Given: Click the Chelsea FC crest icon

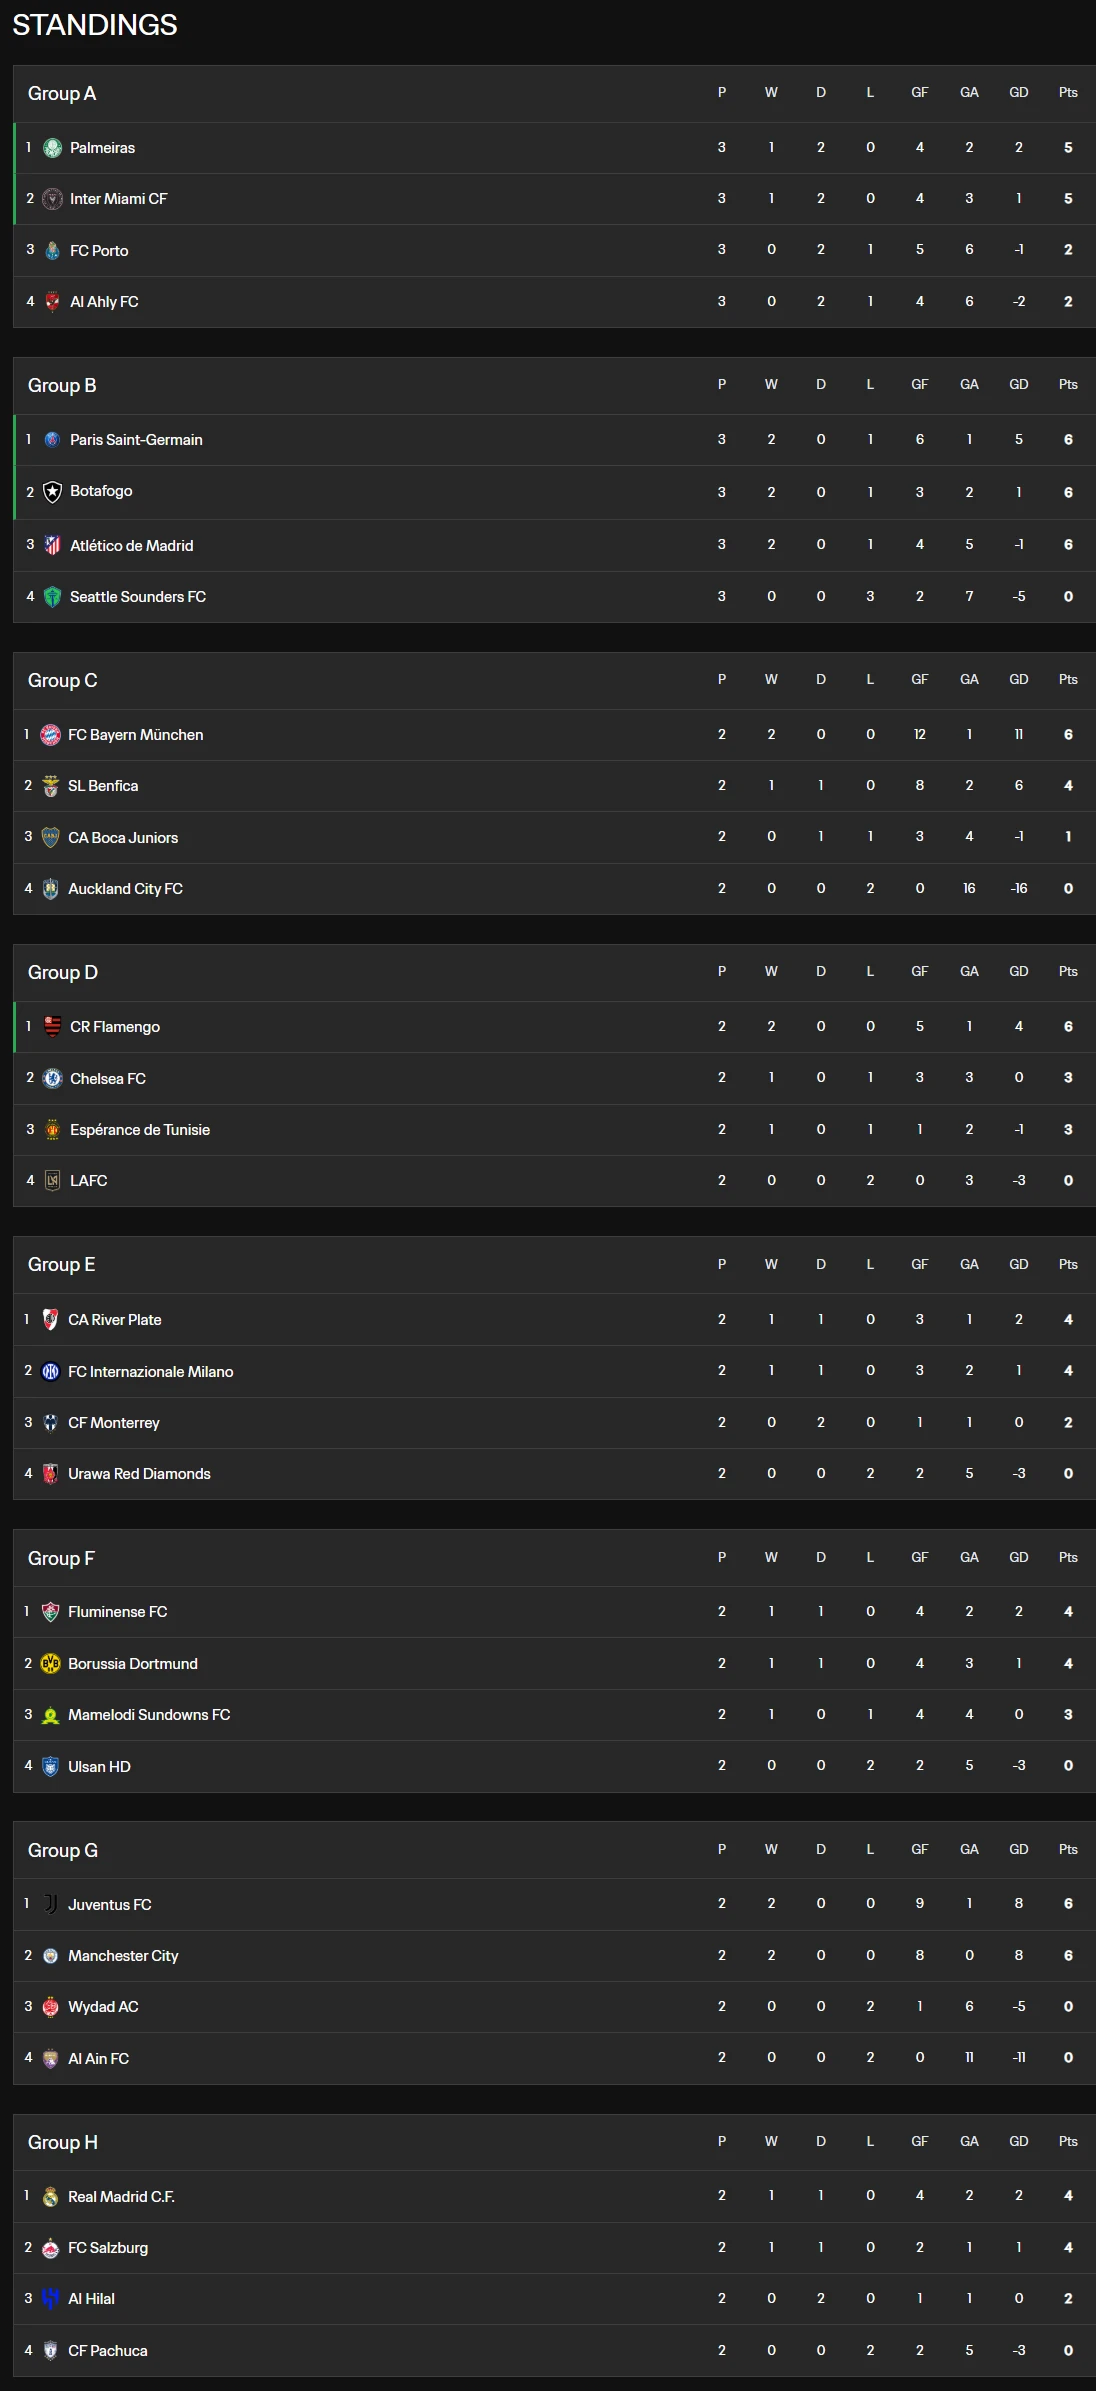Looking at the screenshot, I should click(x=52, y=1078).
